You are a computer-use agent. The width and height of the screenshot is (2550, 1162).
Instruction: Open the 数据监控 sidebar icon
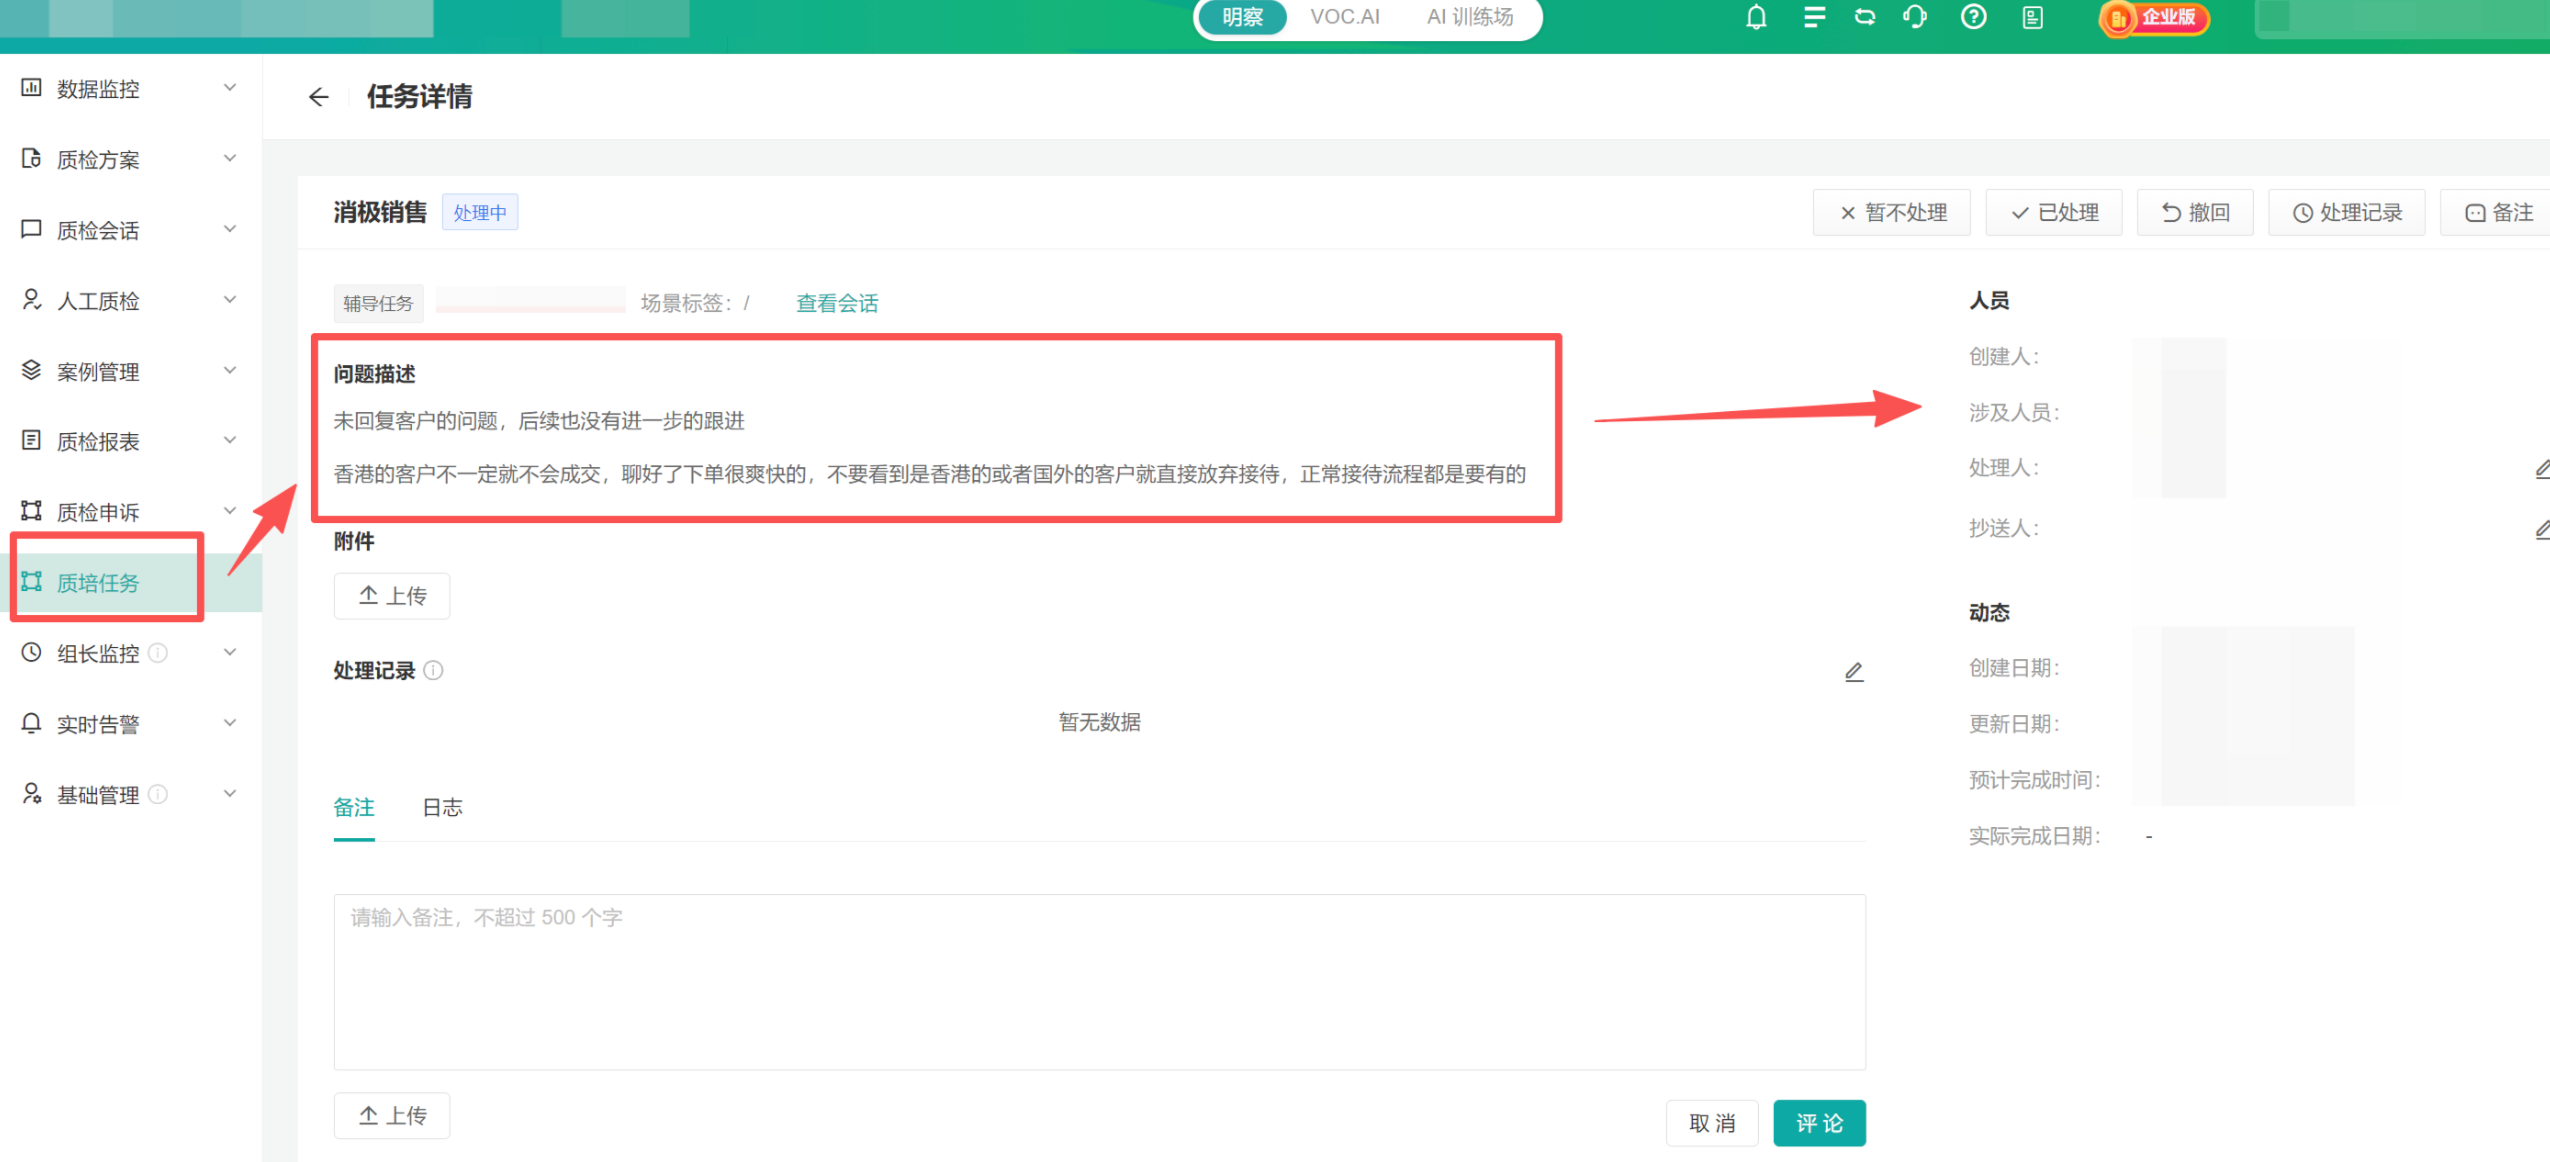coord(31,88)
